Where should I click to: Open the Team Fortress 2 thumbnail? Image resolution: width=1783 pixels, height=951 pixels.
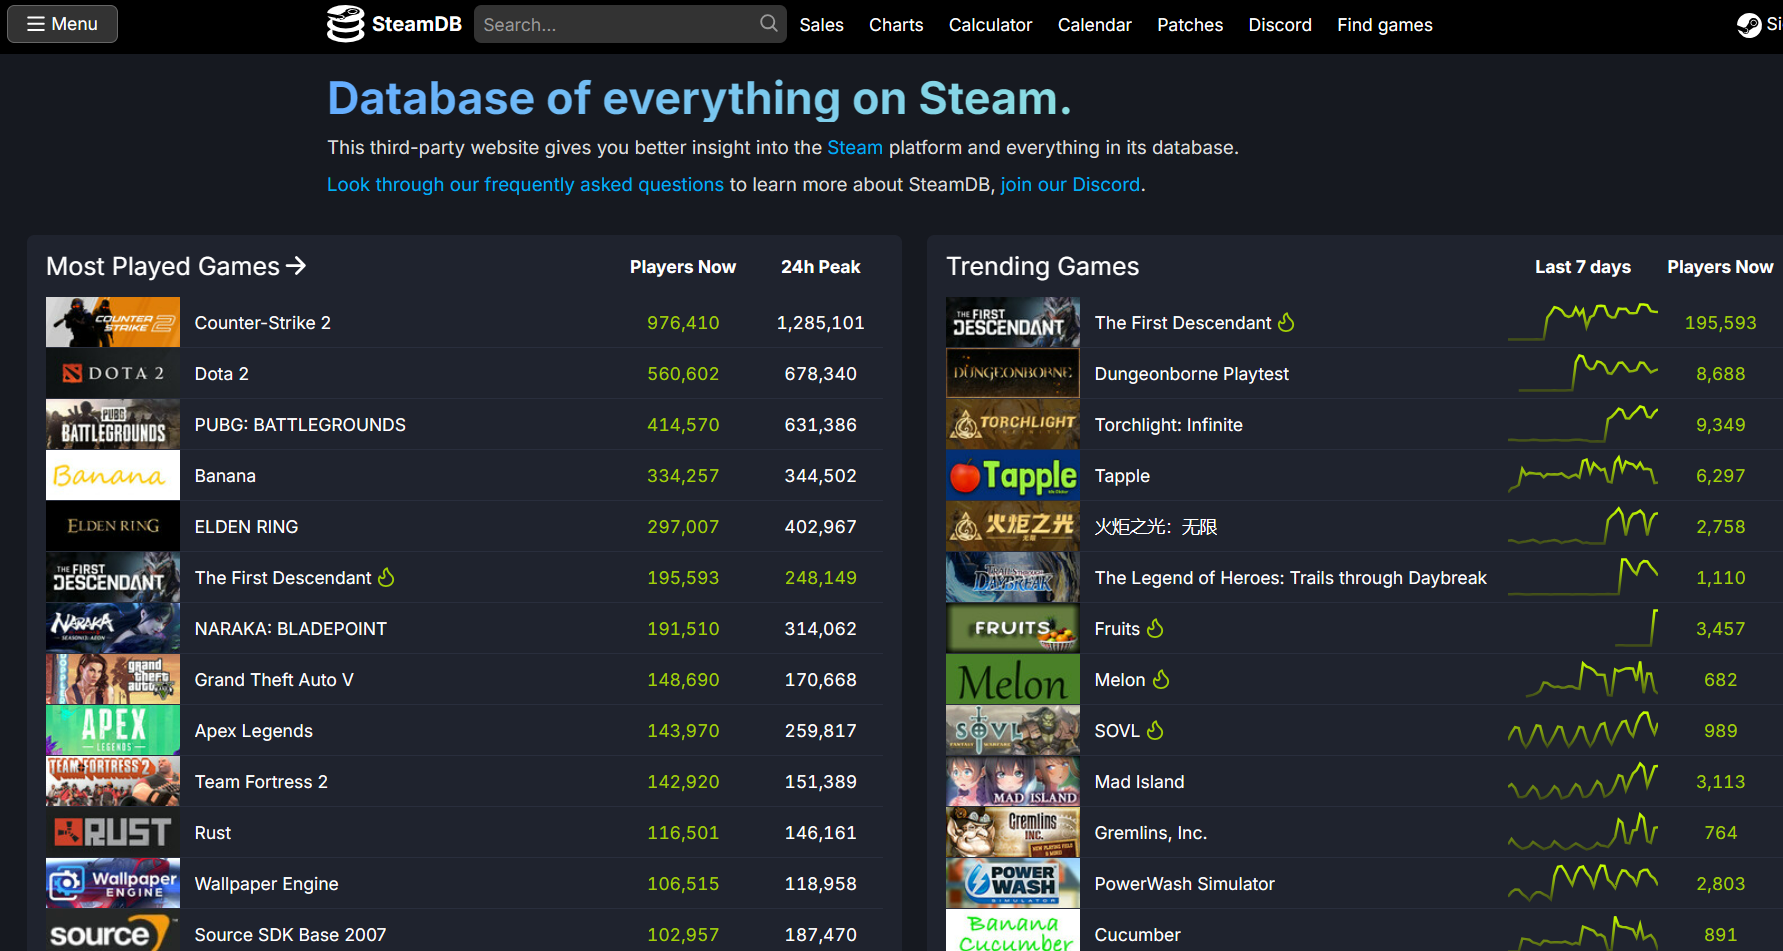tap(113, 781)
